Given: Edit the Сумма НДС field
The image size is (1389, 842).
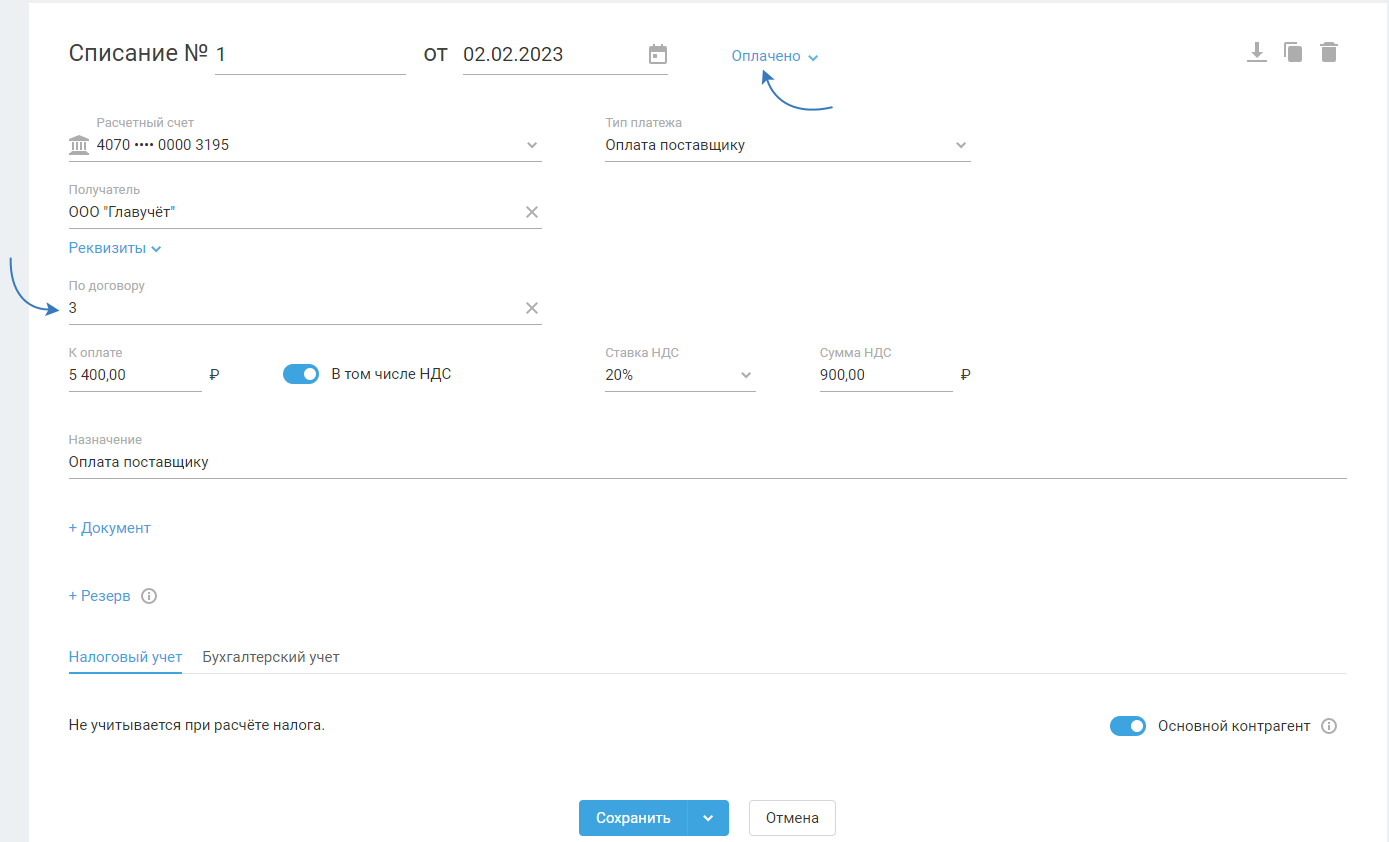Looking at the screenshot, I should (x=886, y=375).
